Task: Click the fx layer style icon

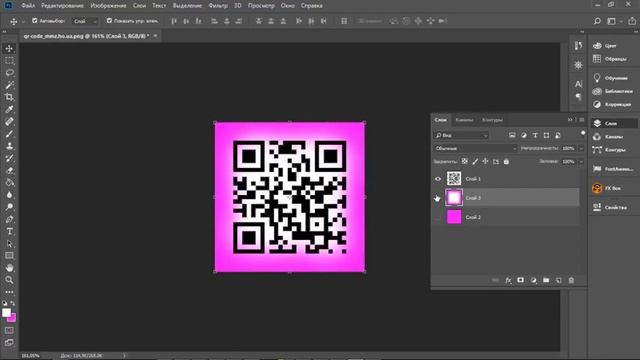Action: pos(508,280)
